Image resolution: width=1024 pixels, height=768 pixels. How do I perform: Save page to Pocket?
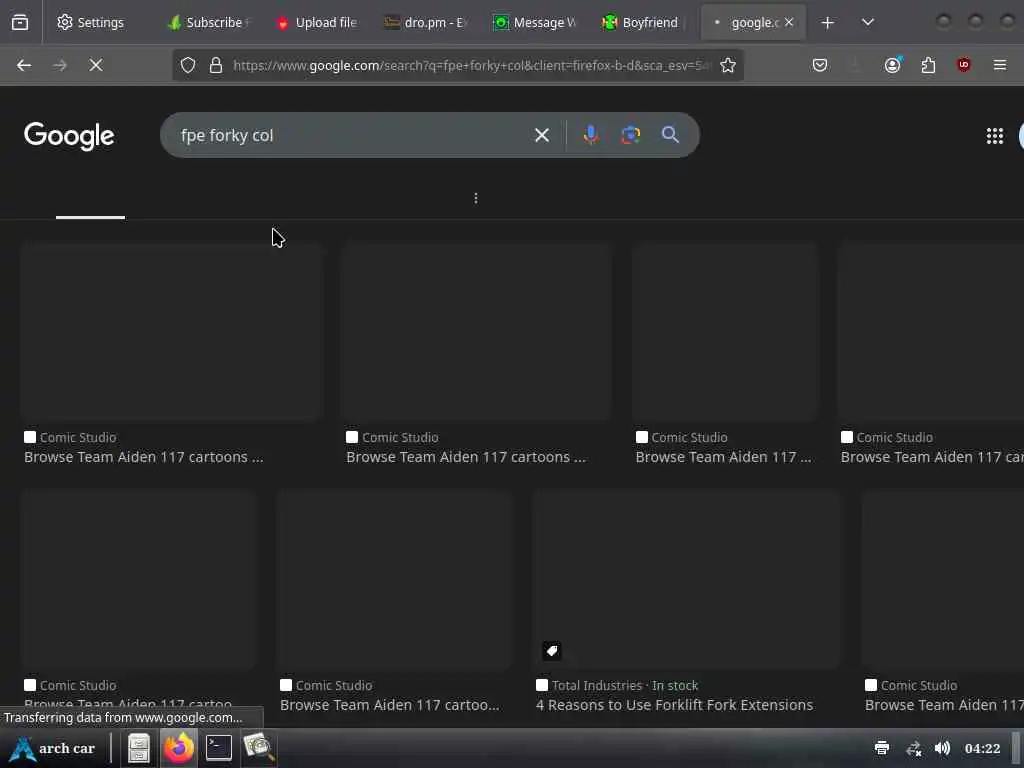click(820, 65)
